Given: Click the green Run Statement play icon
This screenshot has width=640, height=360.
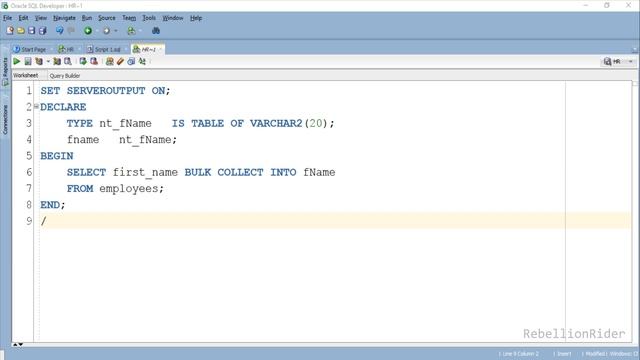Looking at the screenshot, I should 17,62.
